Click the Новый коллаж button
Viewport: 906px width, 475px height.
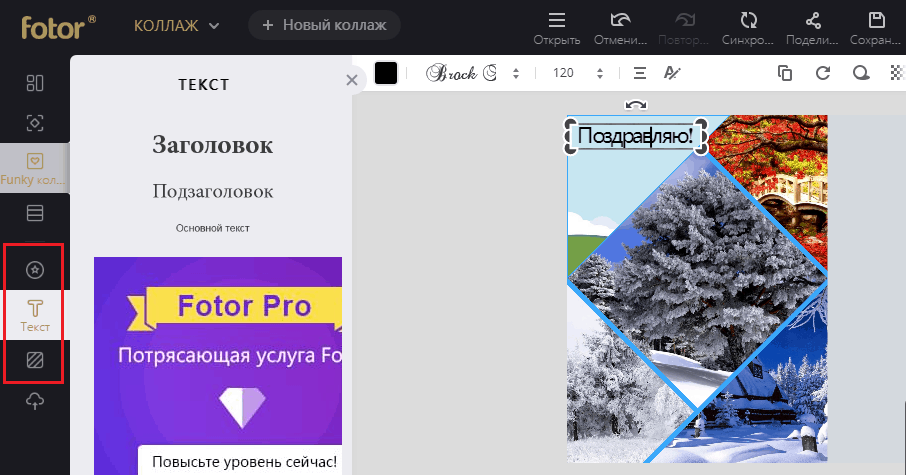[324, 25]
